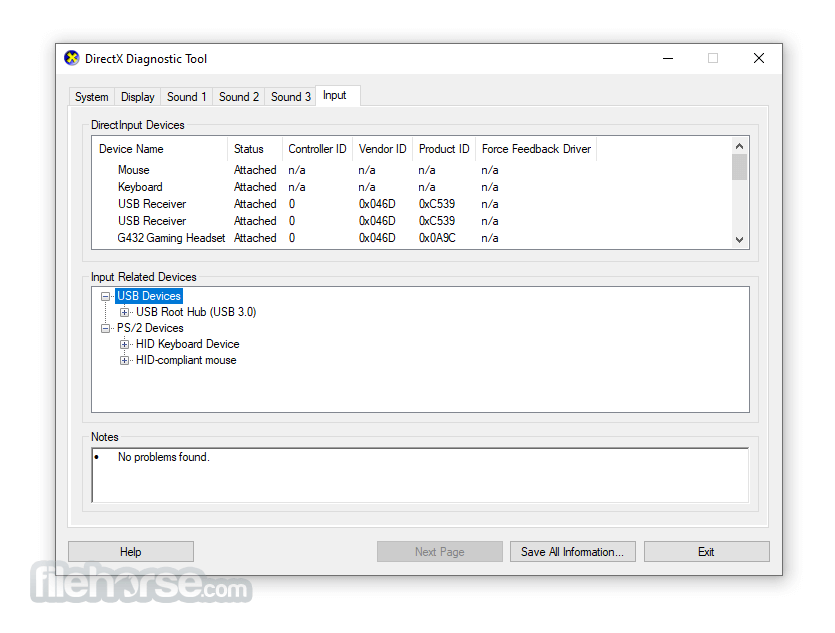Collapse the PS/2 Devices tree node

[105, 328]
